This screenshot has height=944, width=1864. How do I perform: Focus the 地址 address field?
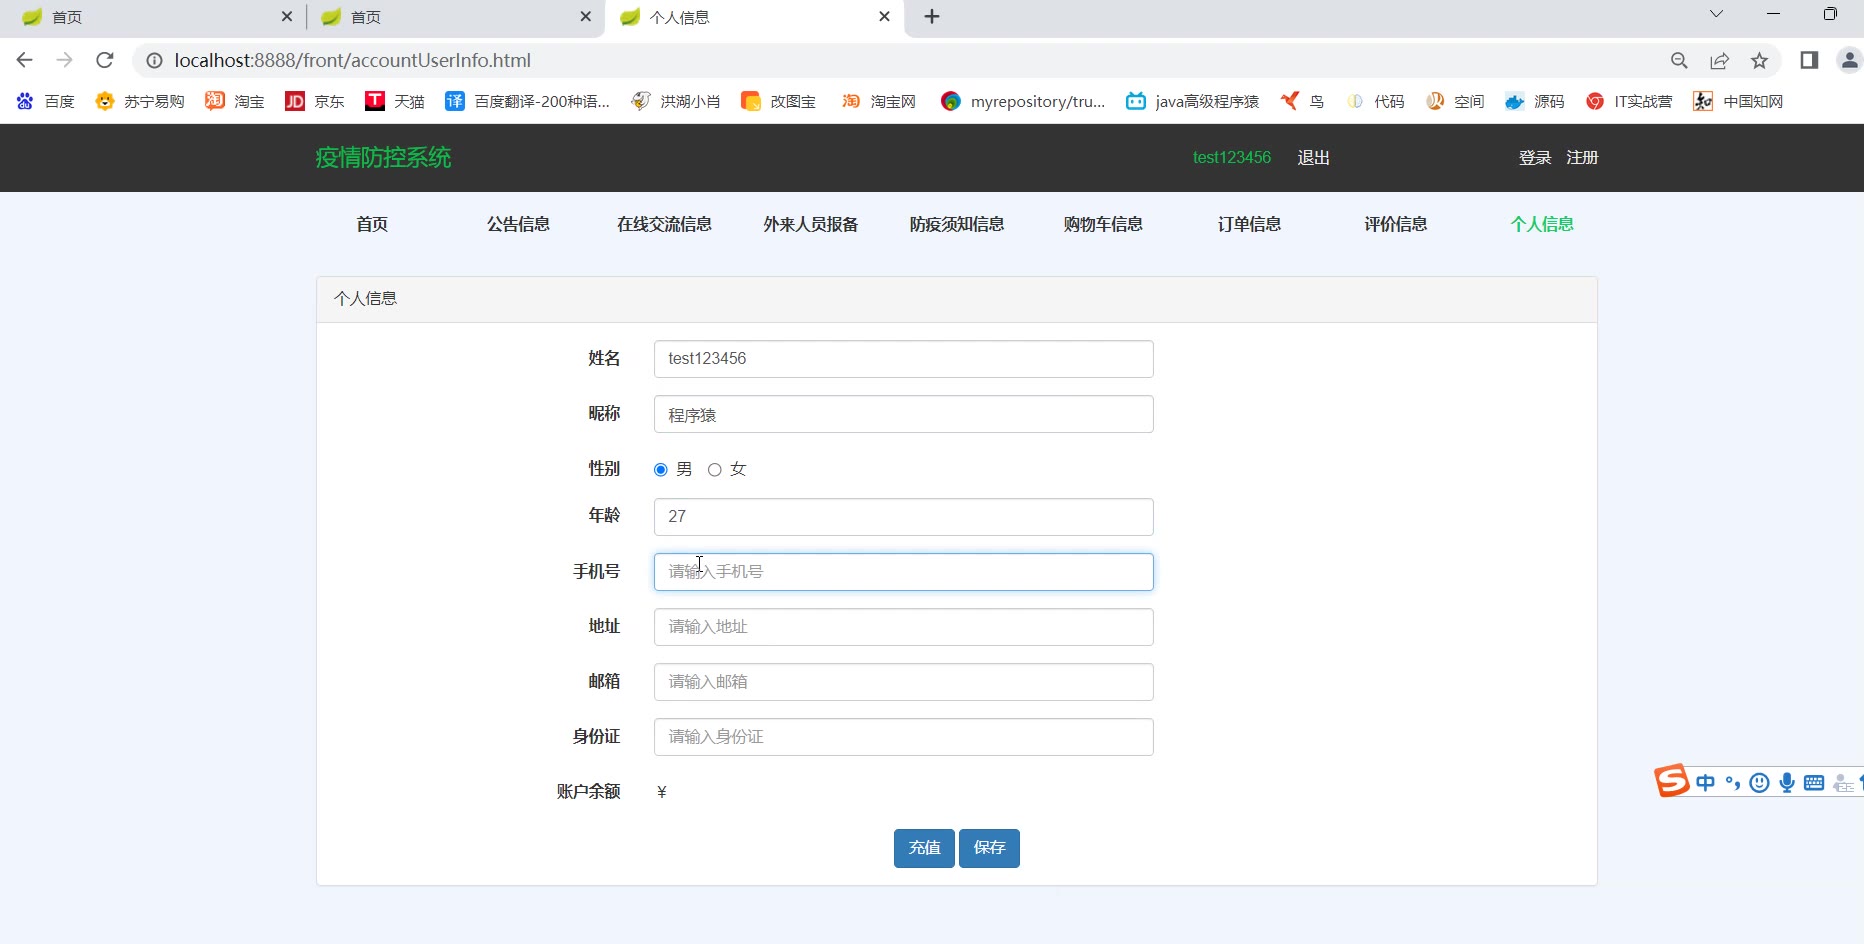[x=904, y=627]
